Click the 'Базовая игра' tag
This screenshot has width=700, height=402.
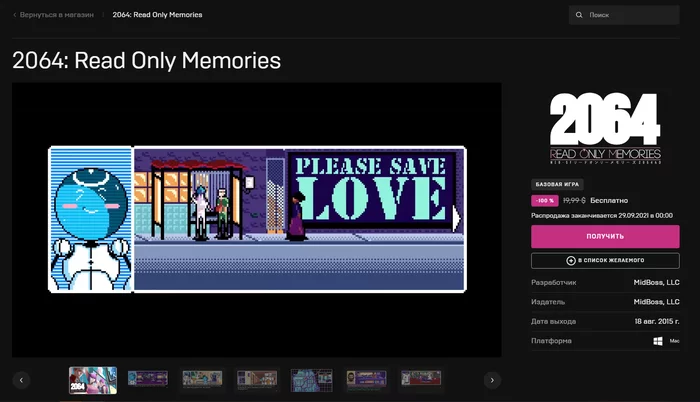tap(557, 184)
